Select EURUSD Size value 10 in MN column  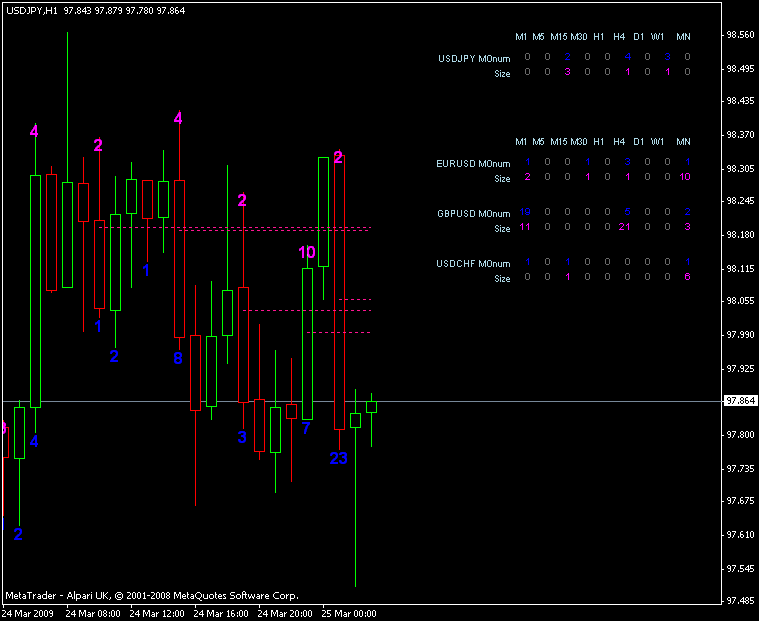click(x=685, y=178)
